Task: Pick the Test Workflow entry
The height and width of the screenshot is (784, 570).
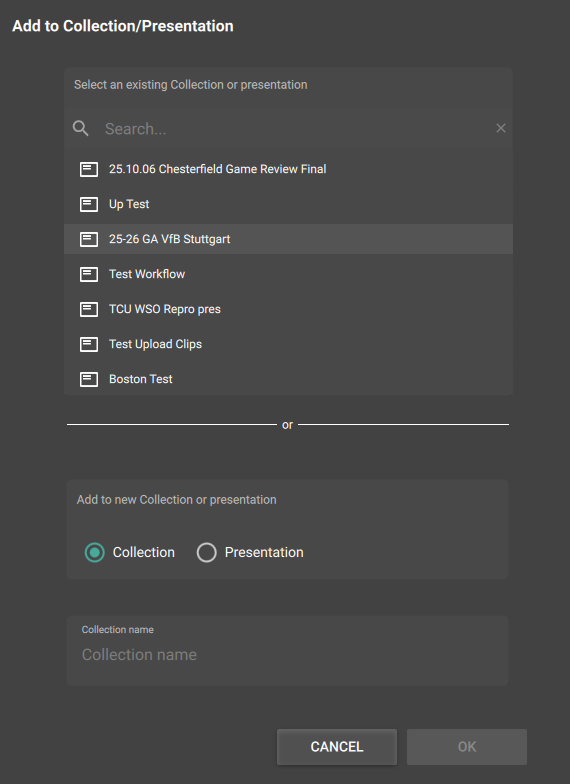Action: pos(288,274)
